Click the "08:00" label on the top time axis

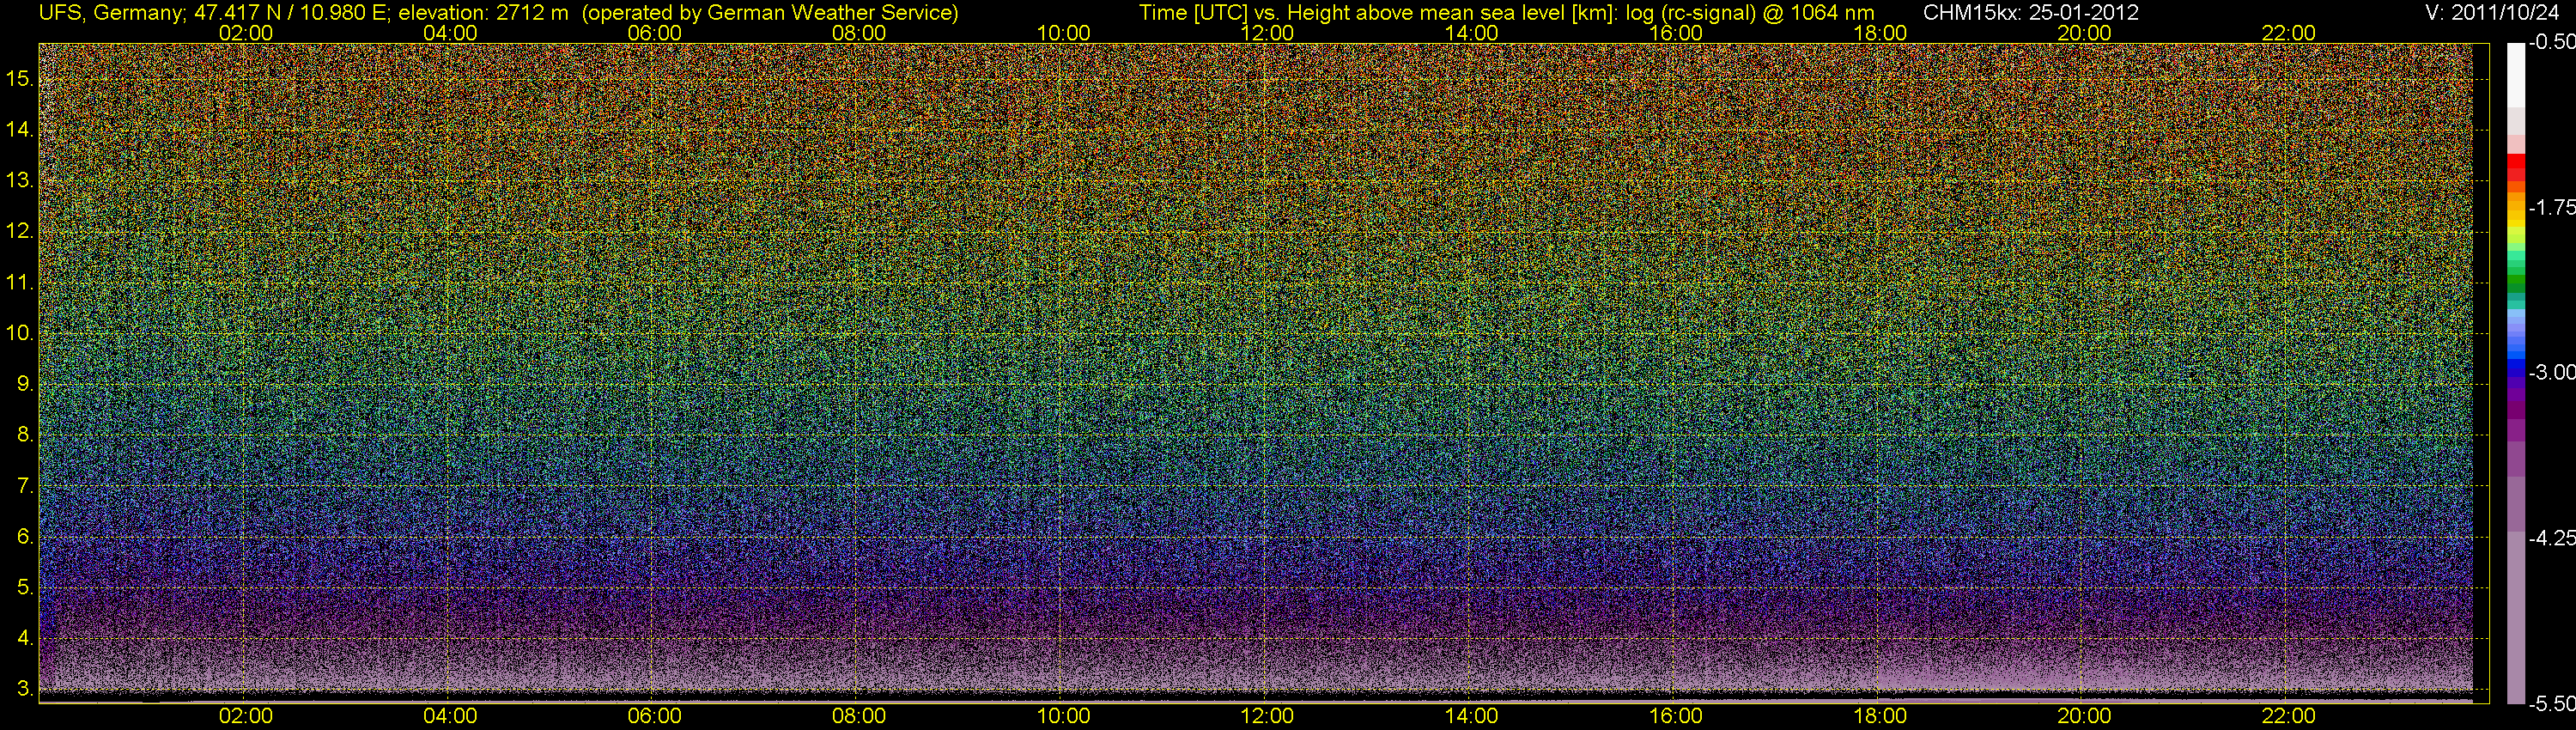pos(859,33)
